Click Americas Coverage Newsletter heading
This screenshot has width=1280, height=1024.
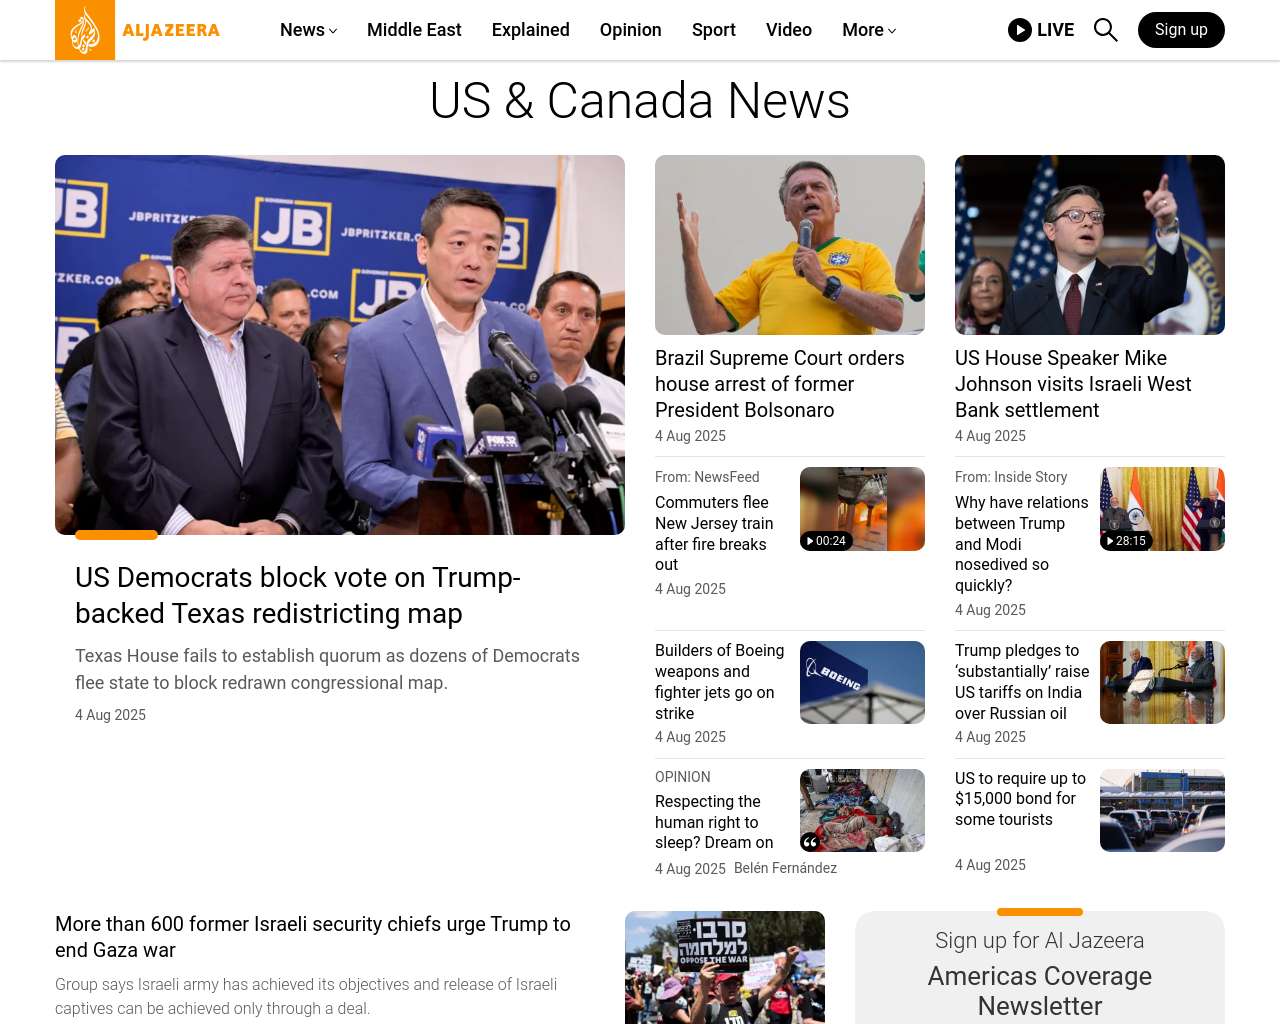point(1040,990)
